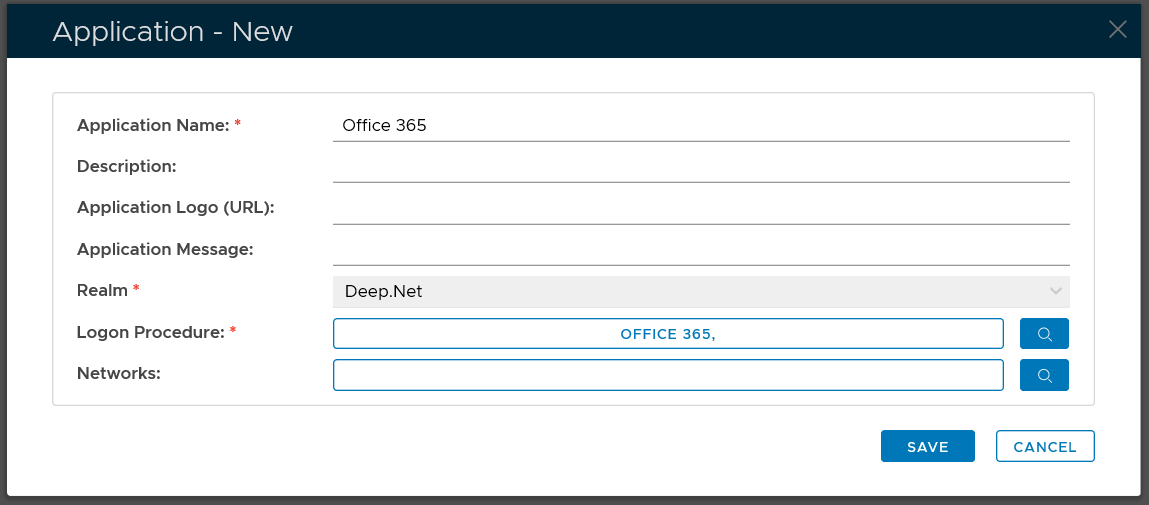Close the Application - New dialog
The width and height of the screenshot is (1149, 505).
1117,30
